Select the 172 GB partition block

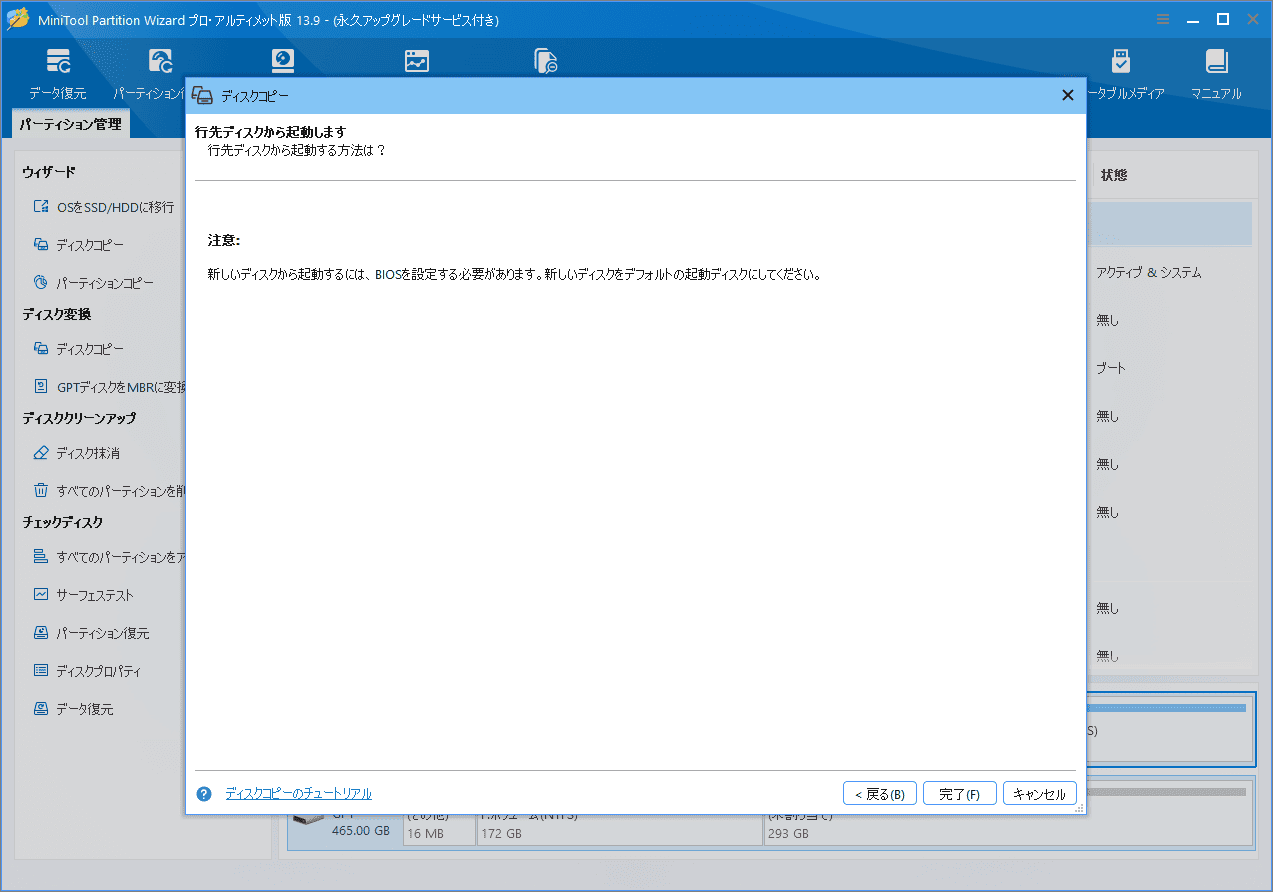(x=619, y=830)
